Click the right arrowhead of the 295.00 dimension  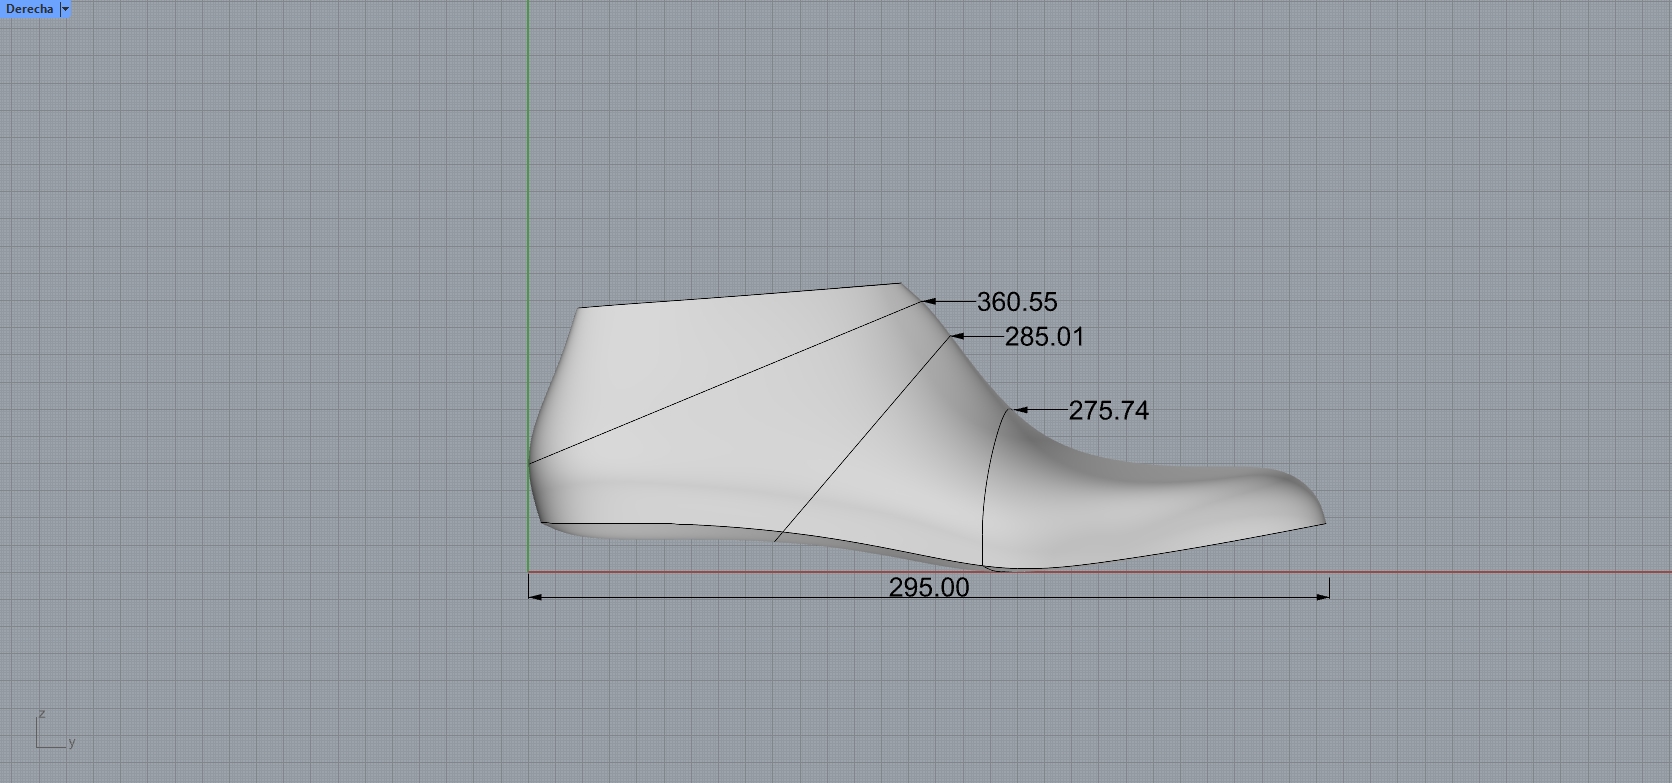coord(1323,597)
